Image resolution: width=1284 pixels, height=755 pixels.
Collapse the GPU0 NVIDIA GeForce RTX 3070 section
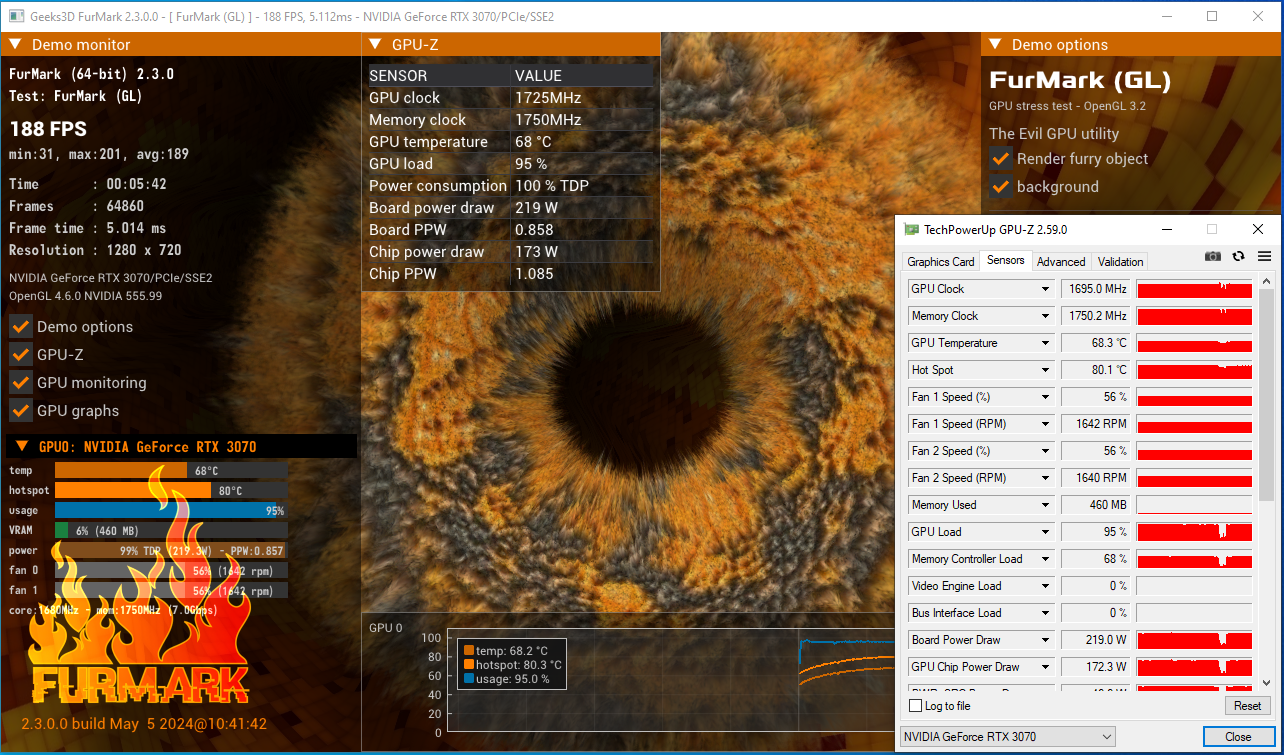tap(21, 447)
